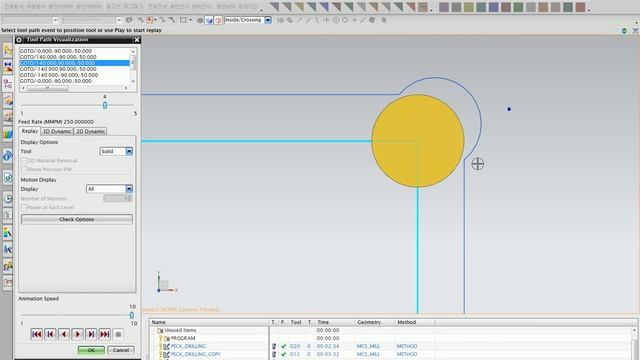Click the Time column header
The image size is (640, 360).
pos(335,322)
